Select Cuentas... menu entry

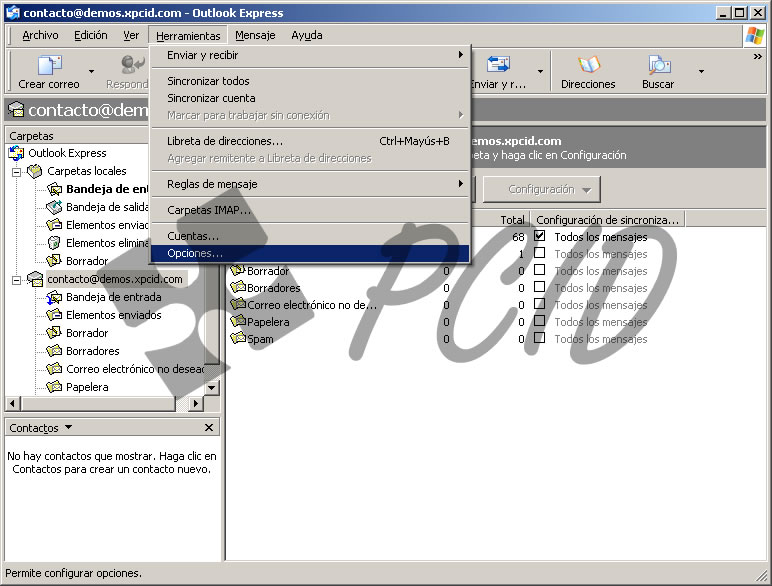[310, 236]
